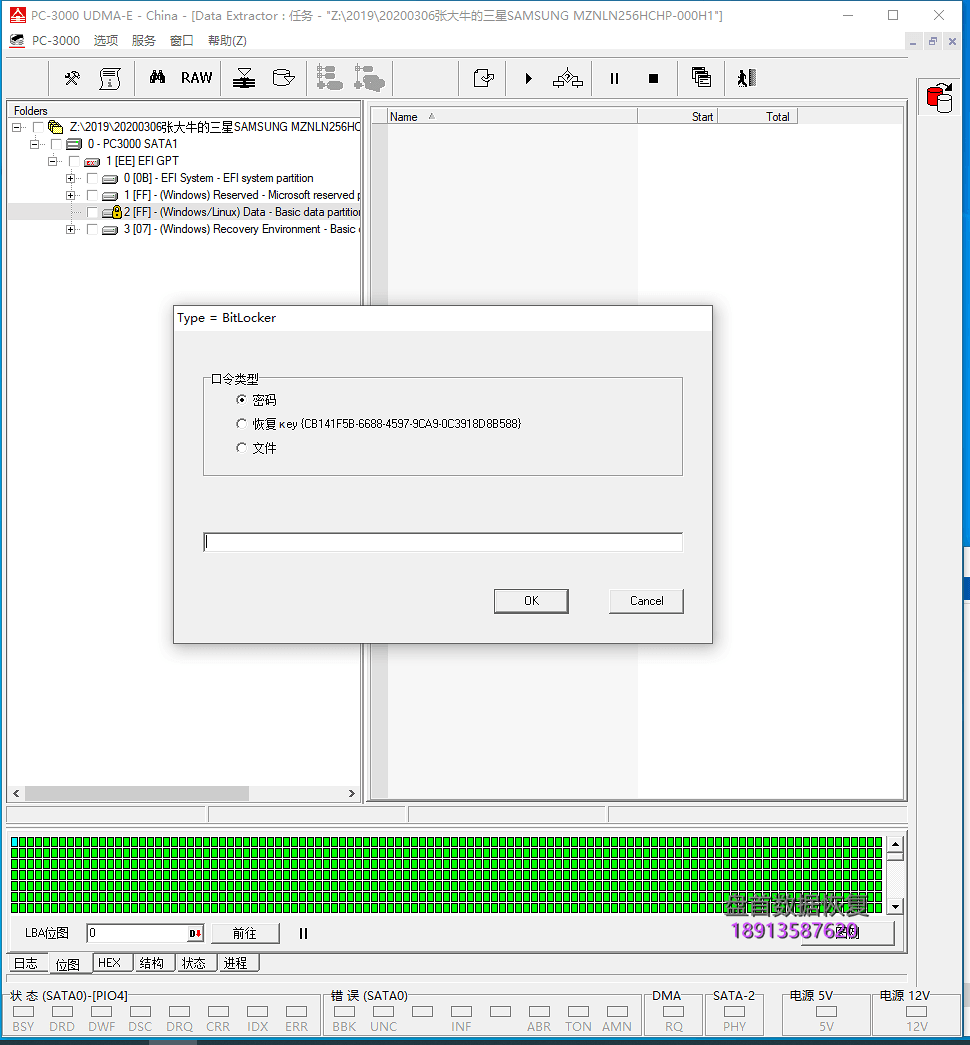970x1045 pixels.
Task: Open the 选项 menu
Action: click(105, 41)
